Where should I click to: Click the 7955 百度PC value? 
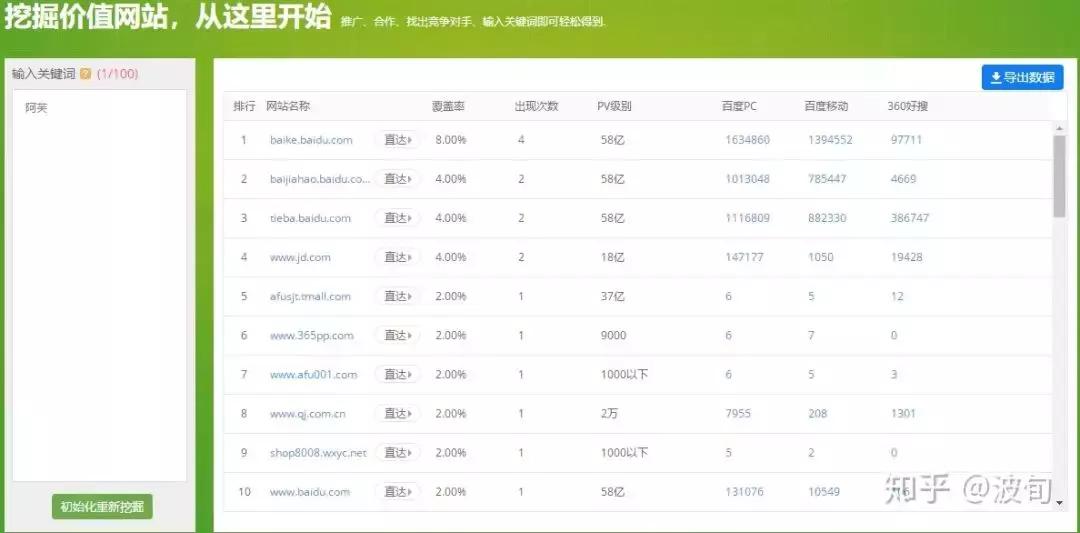[x=738, y=414]
